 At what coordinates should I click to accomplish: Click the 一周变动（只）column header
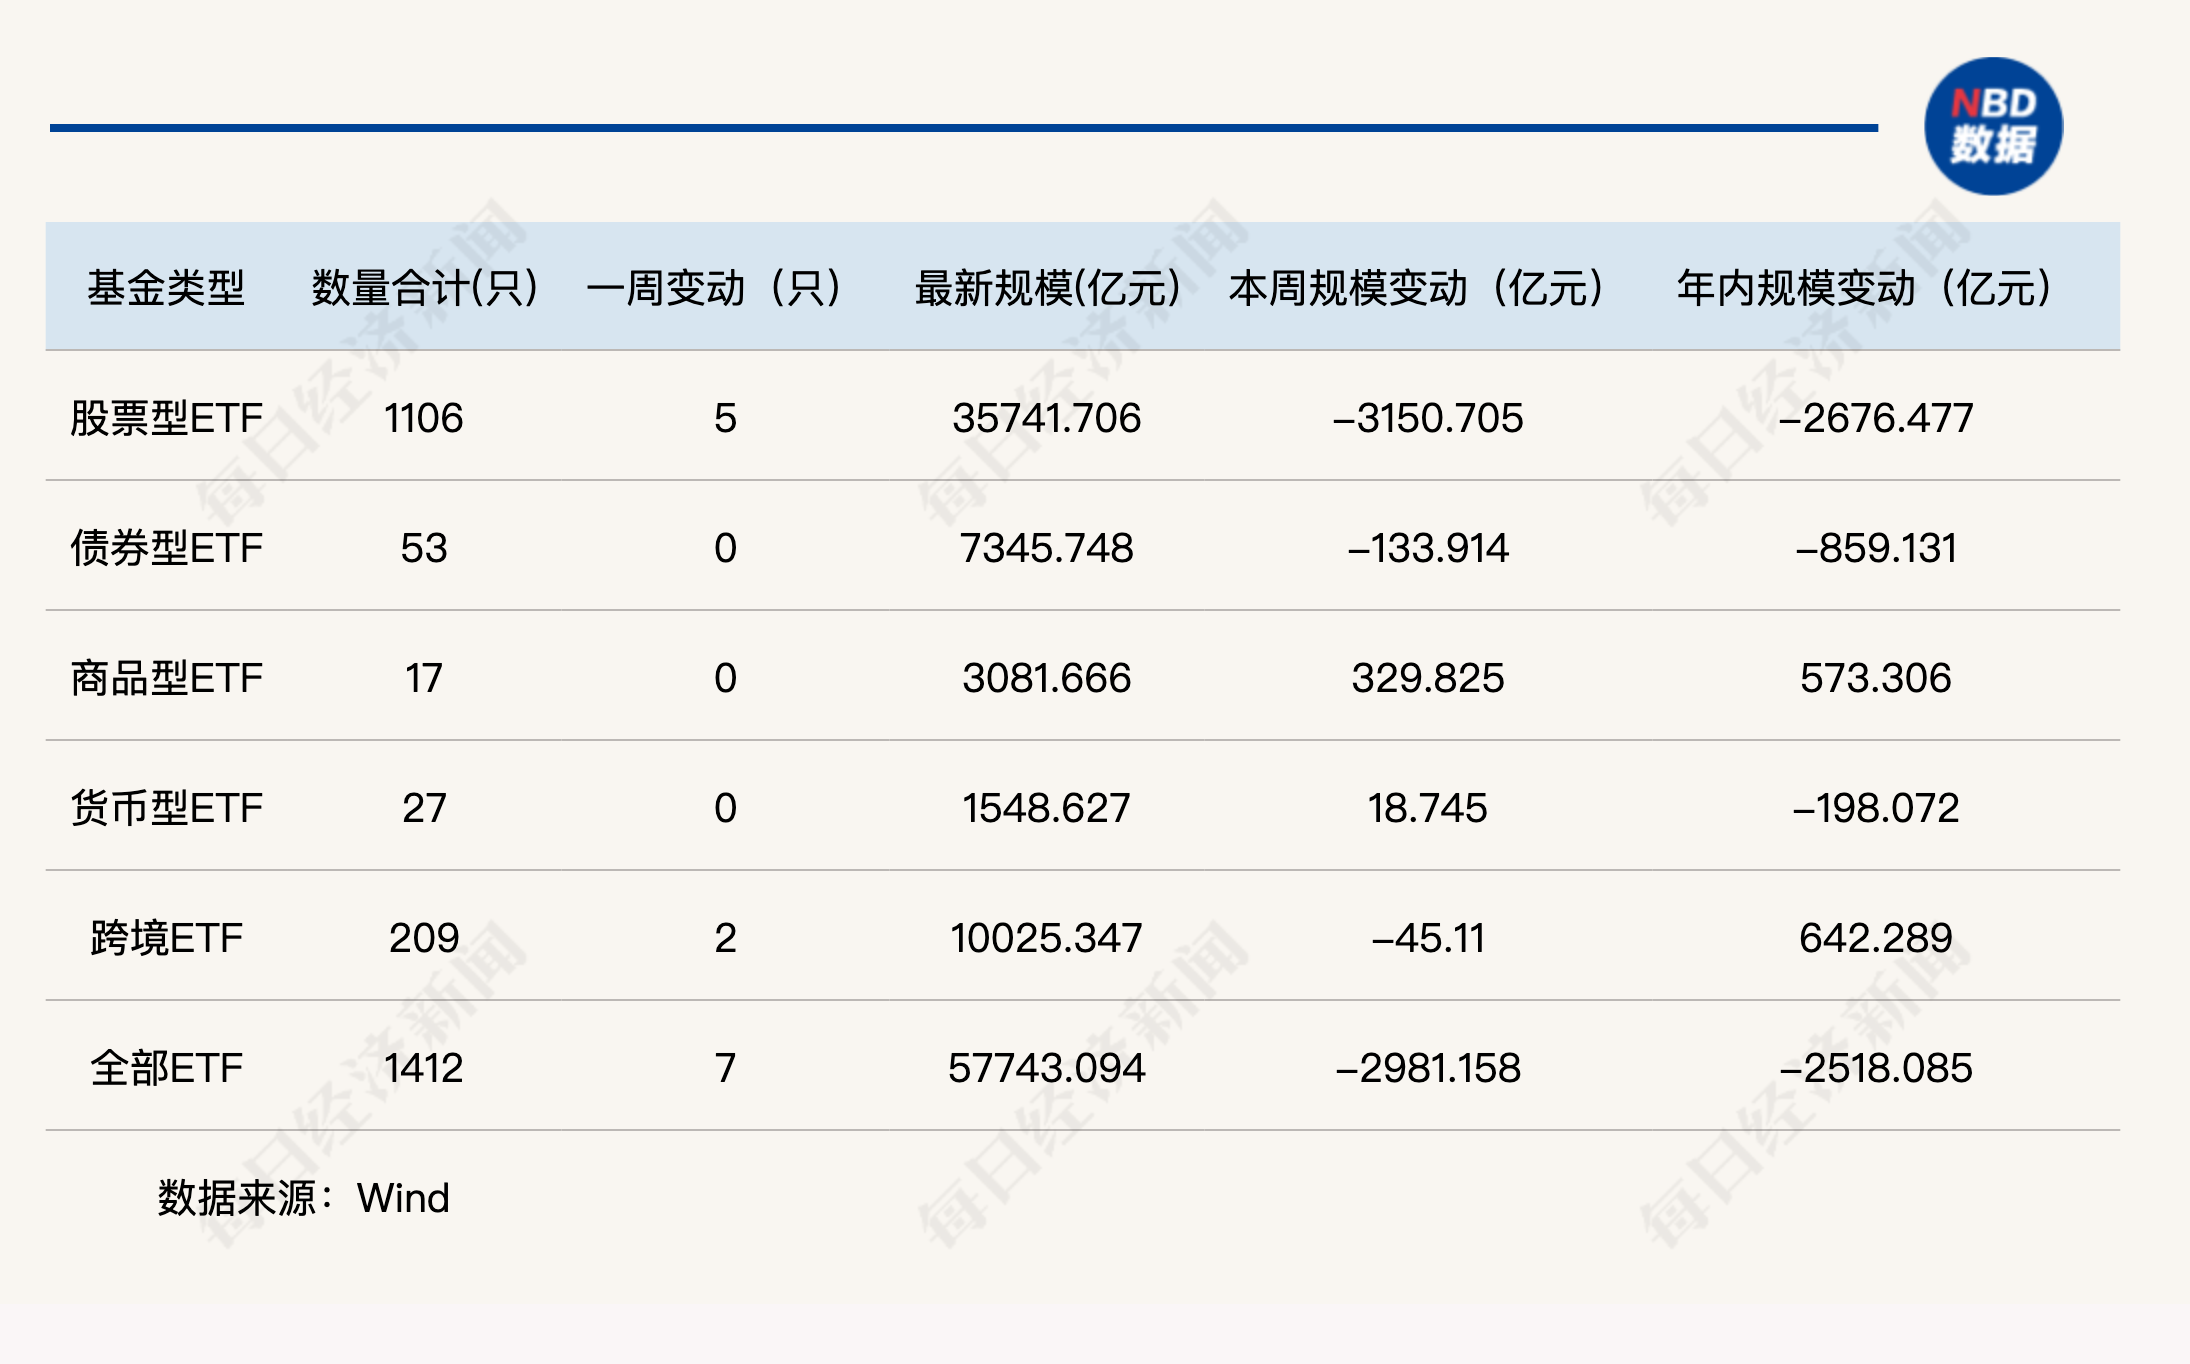[x=715, y=288]
